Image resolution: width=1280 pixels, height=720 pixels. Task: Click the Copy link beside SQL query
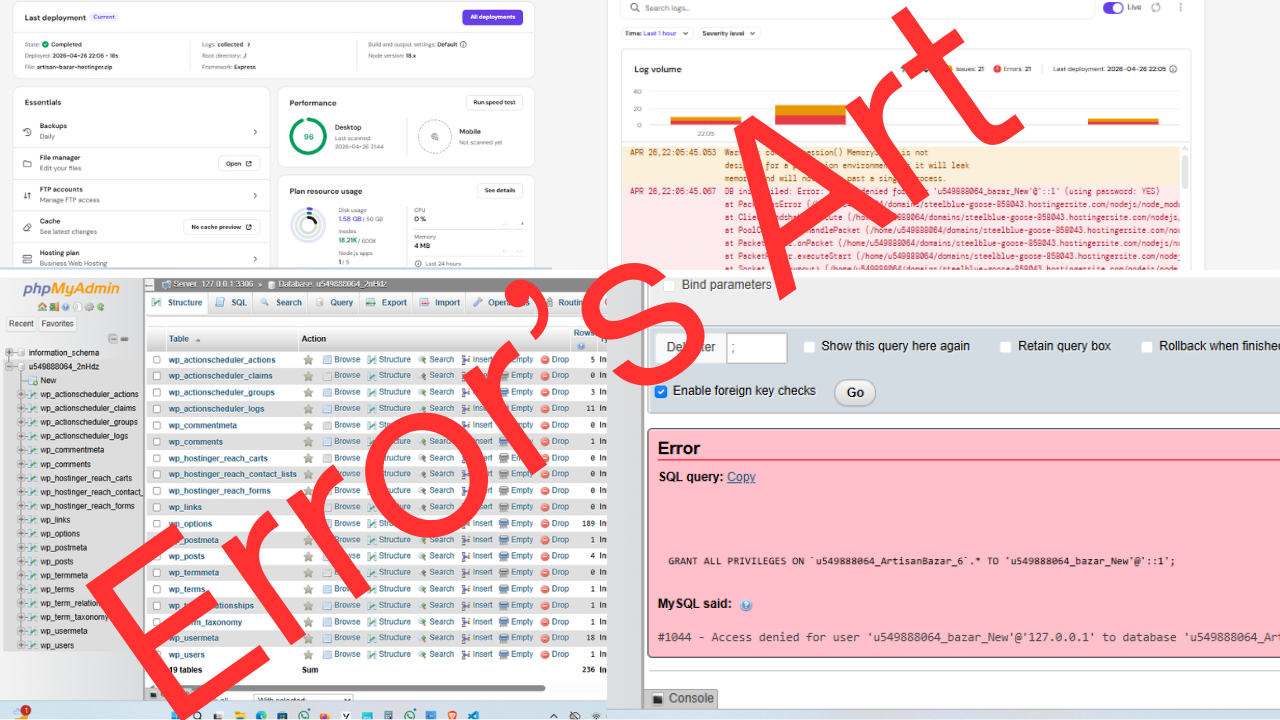tap(741, 477)
